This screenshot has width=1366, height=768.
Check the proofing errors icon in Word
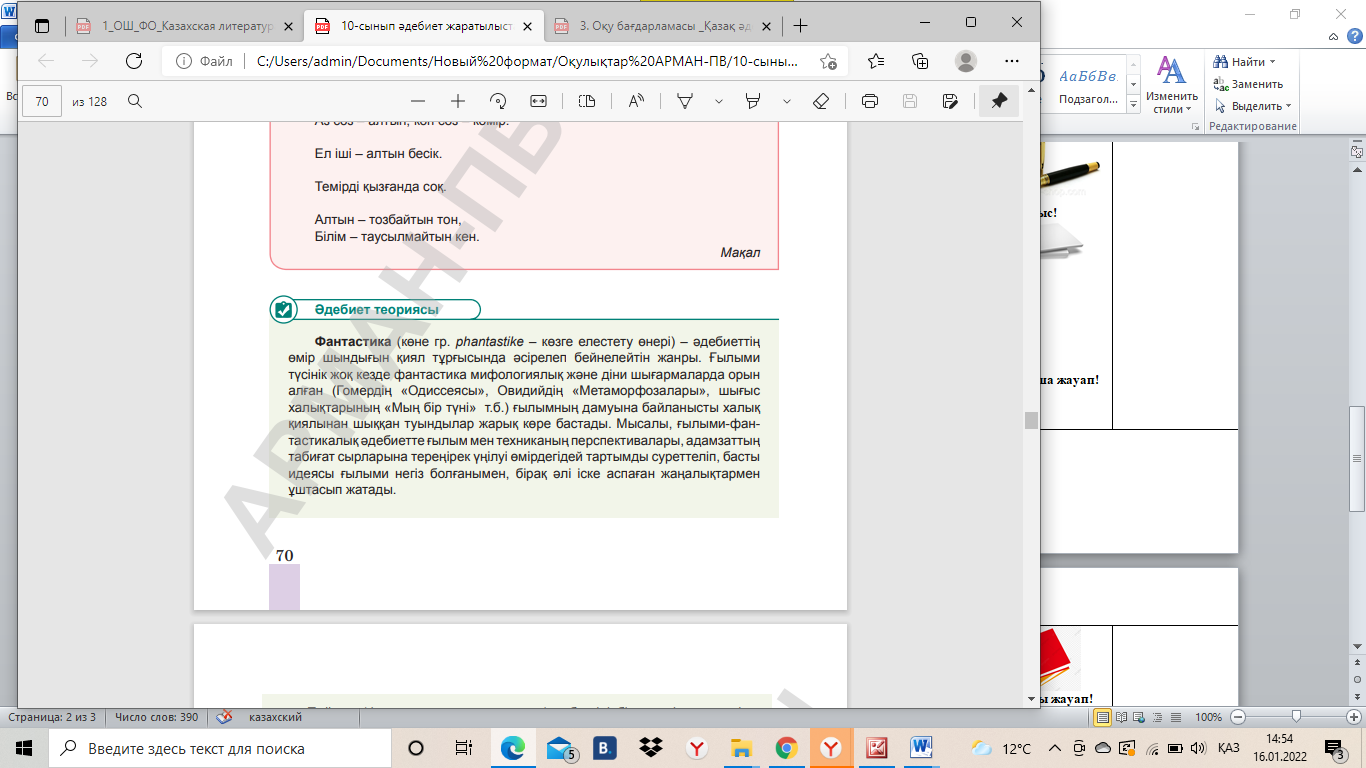click(224, 717)
